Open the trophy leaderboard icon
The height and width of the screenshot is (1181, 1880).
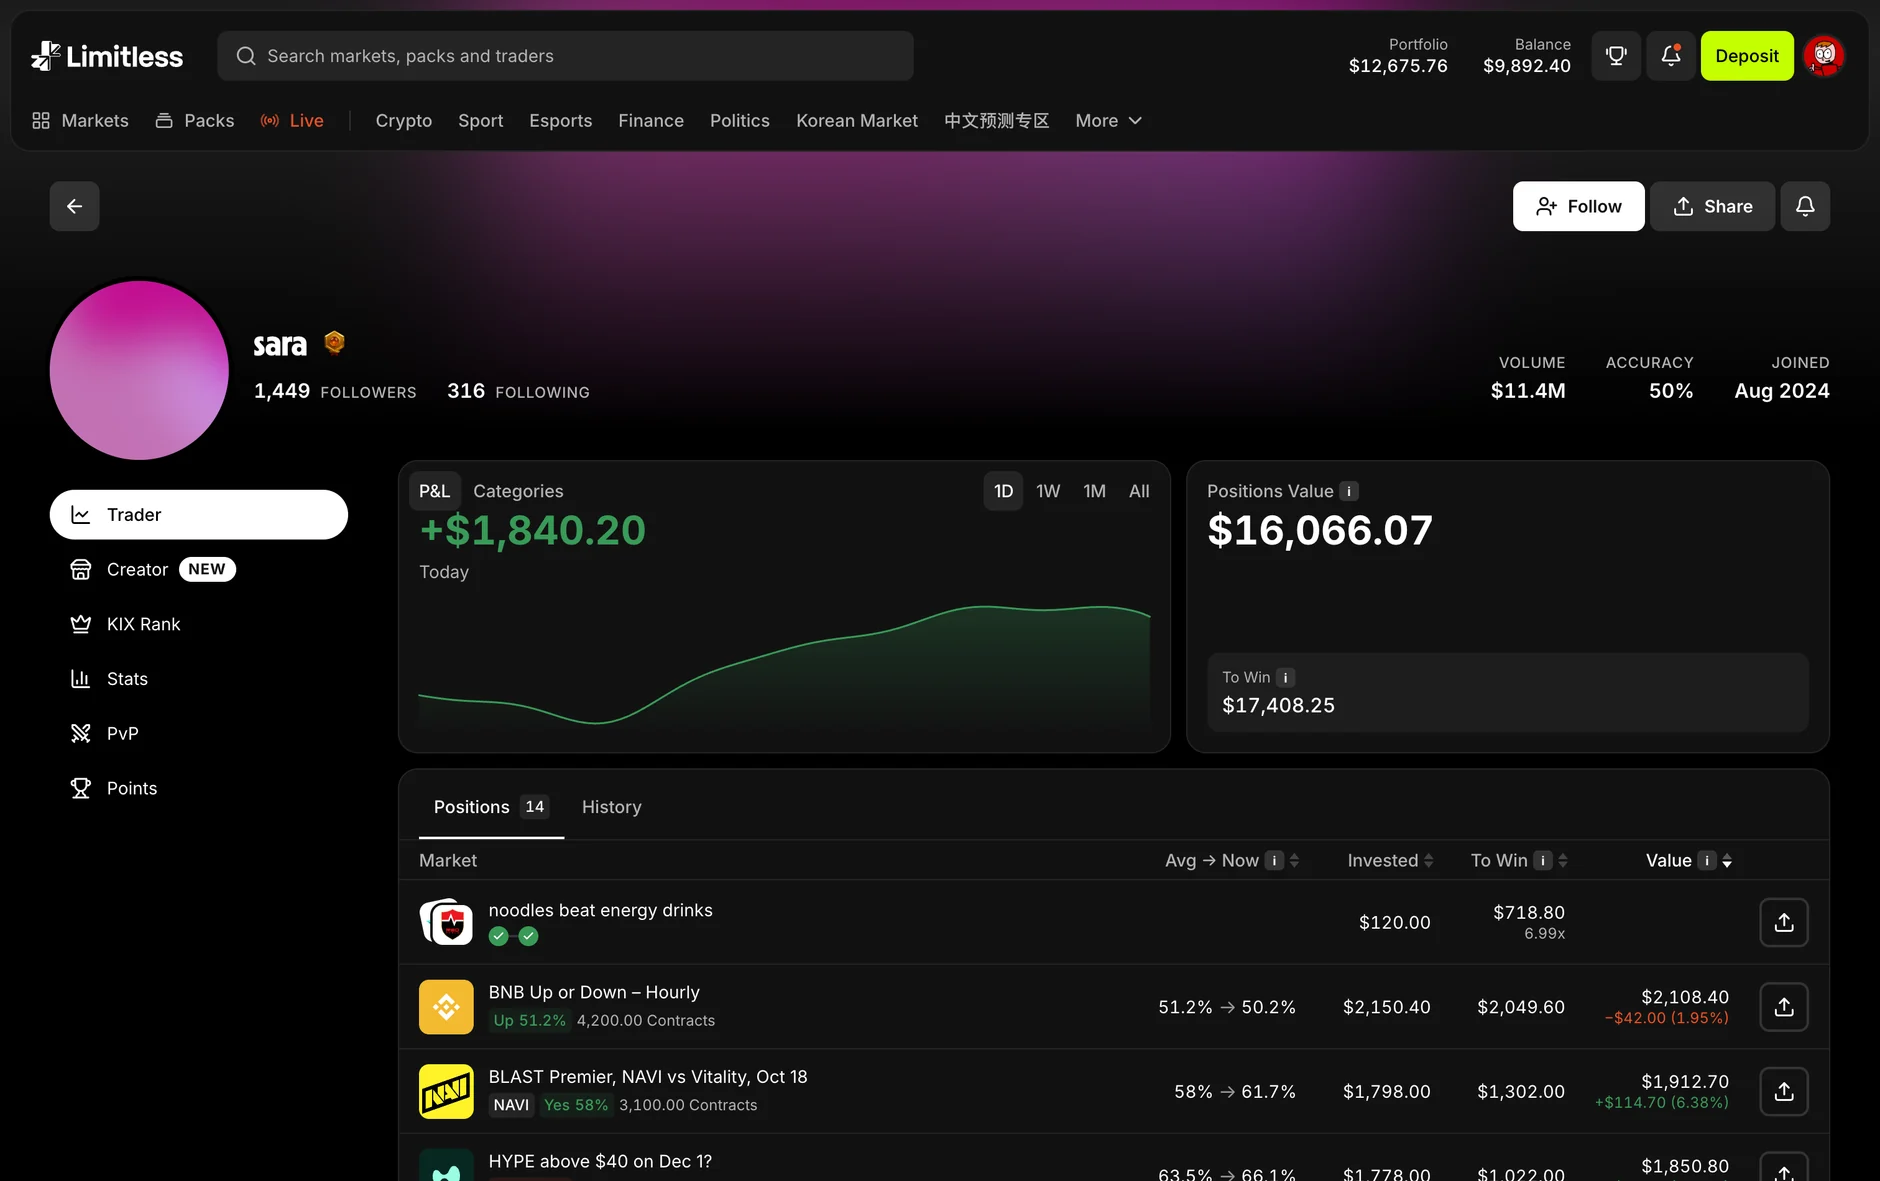pos(1616,56)
